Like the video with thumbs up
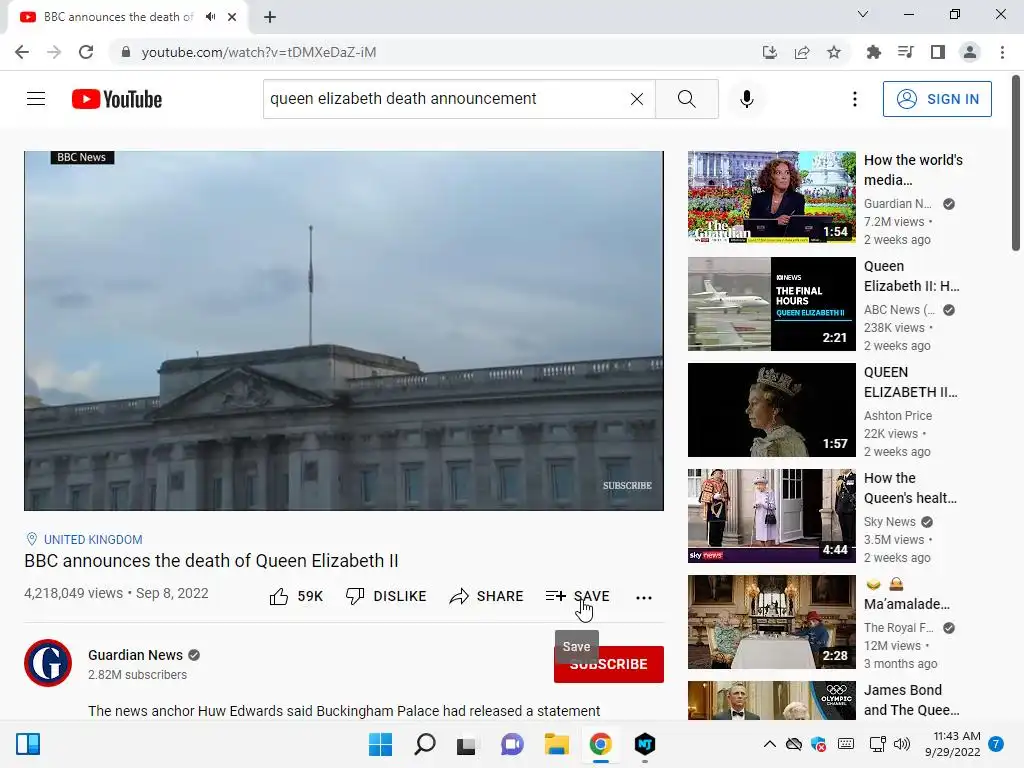1024x768 pixels. point(296,596)
